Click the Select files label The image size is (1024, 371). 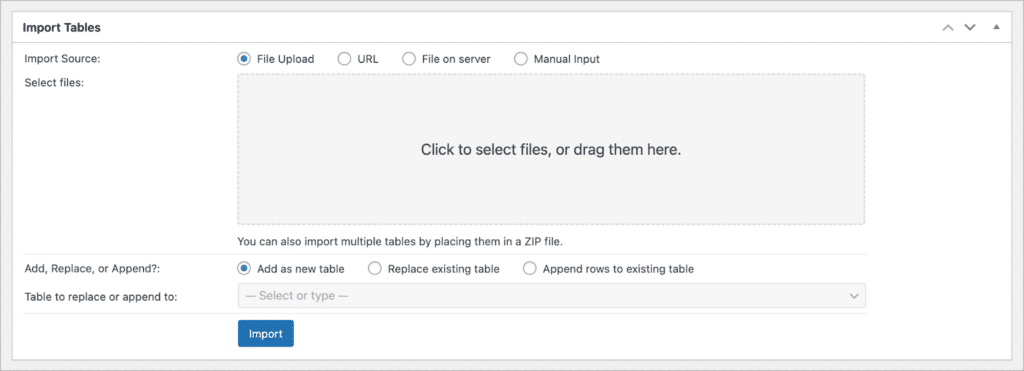[x=54, y=83]
